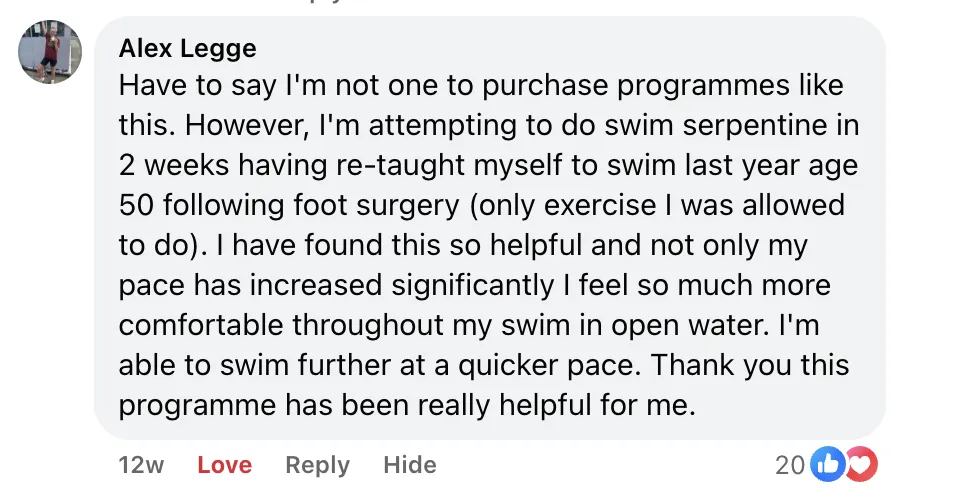This screenshot has height=502, width=976.
Task: Open Alex Legge's profile picture
Action: coord(50,52)
